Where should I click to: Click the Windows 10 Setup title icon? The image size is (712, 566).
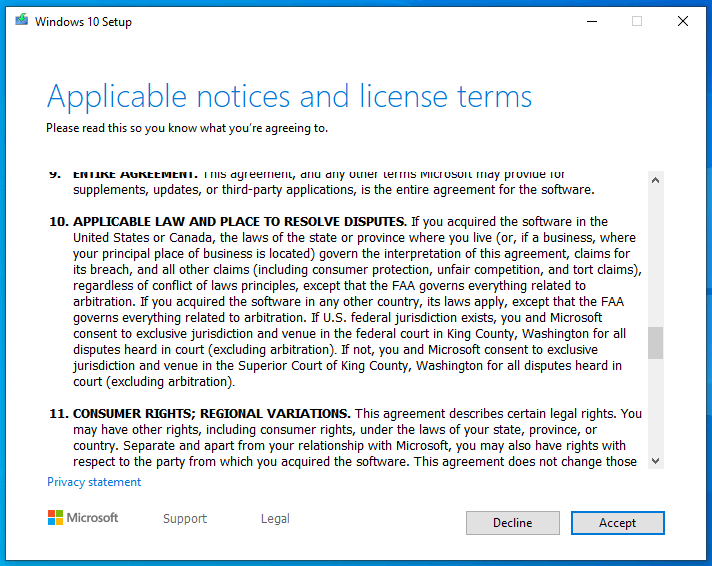[21, 20]
